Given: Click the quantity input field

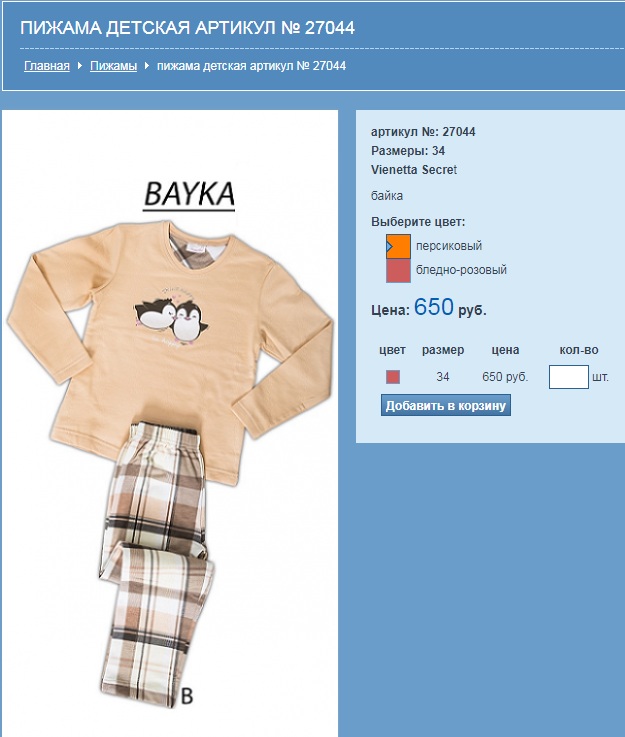Looking at the screenshot, I should tap(569, 377).
